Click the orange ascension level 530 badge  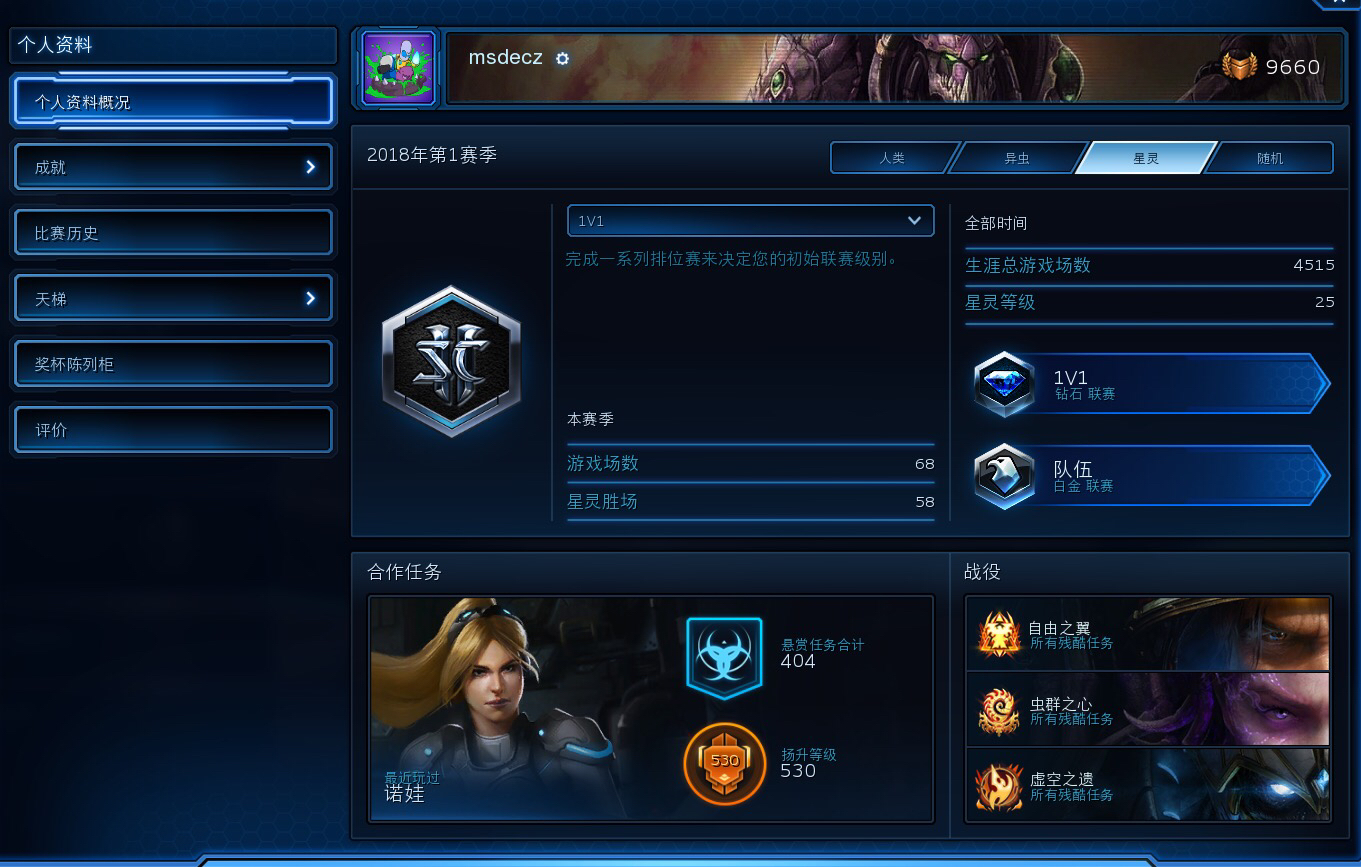(724, 763)
